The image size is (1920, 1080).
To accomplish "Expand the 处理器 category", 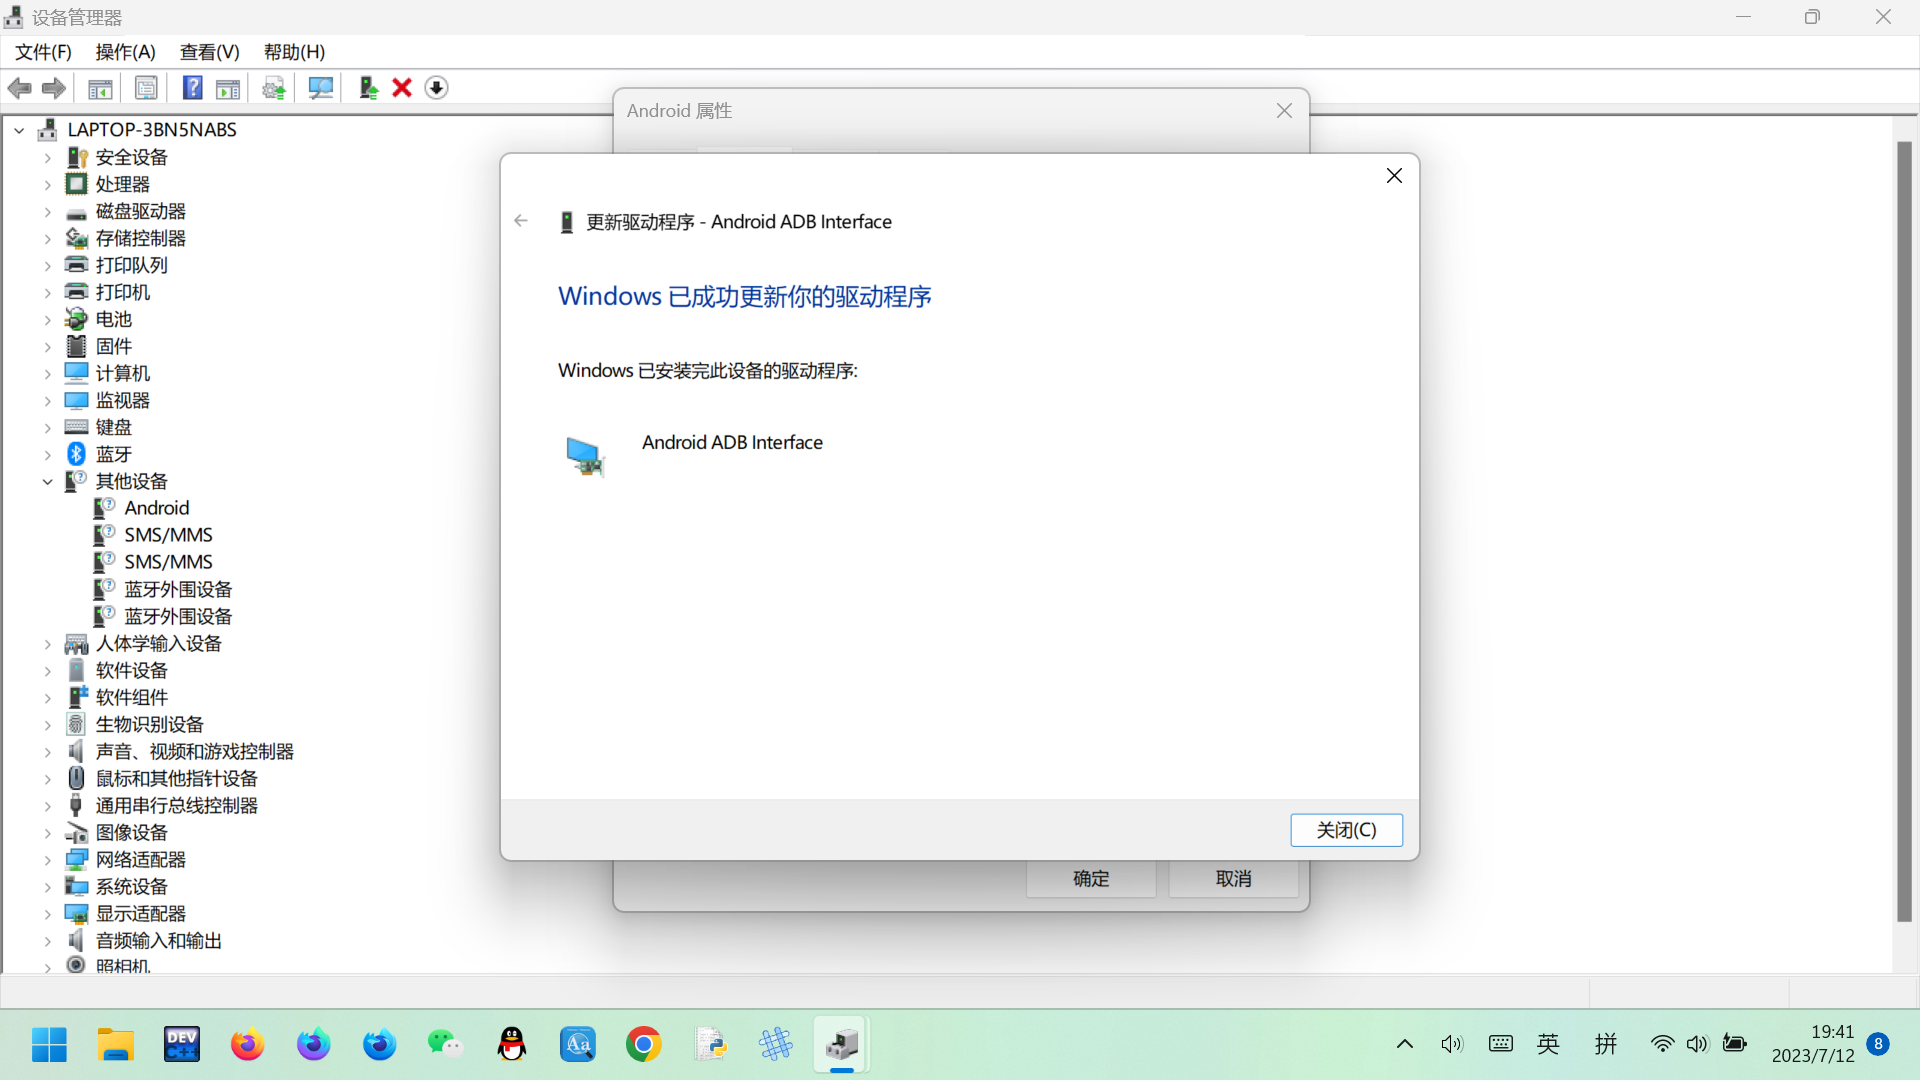I will (47, 185).
